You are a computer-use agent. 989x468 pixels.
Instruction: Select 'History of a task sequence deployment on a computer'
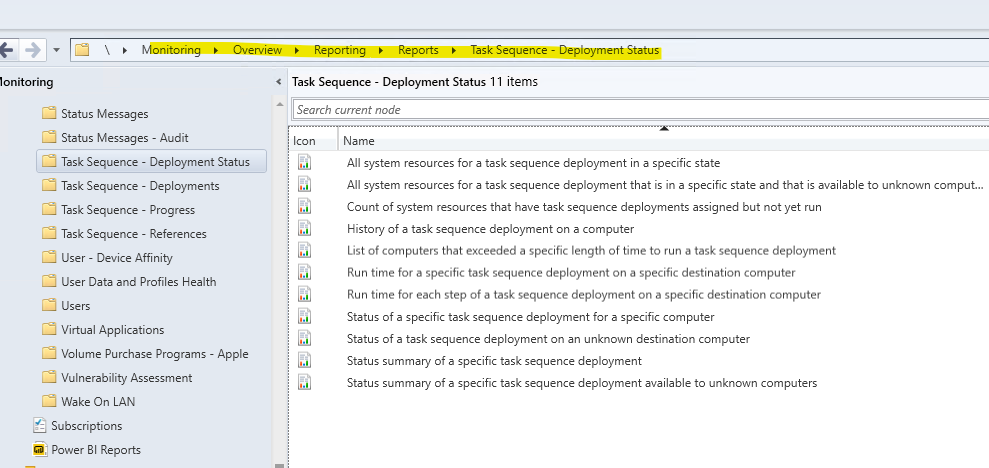(490, 229)
